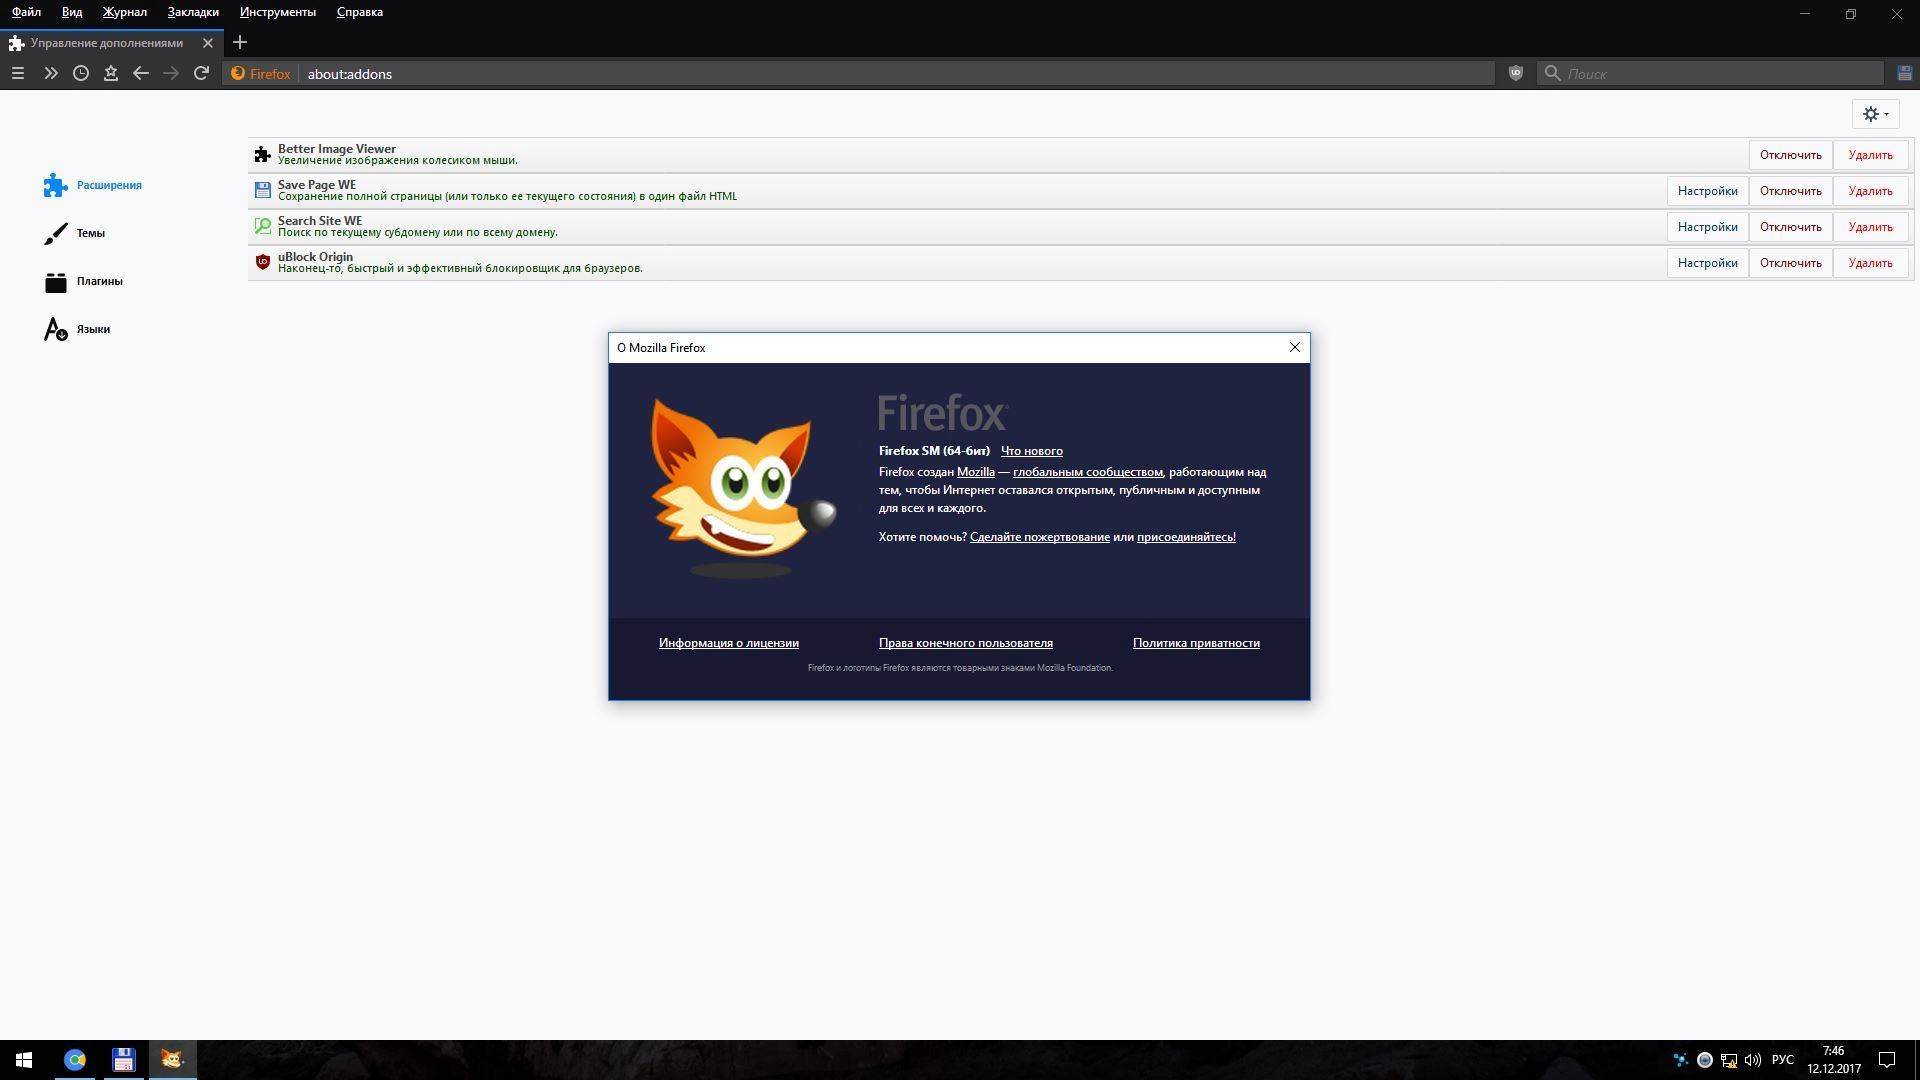1920x1080 pixels.
Task: Click the Firefox fox taskbar icon
Action: click(172, 1060)
